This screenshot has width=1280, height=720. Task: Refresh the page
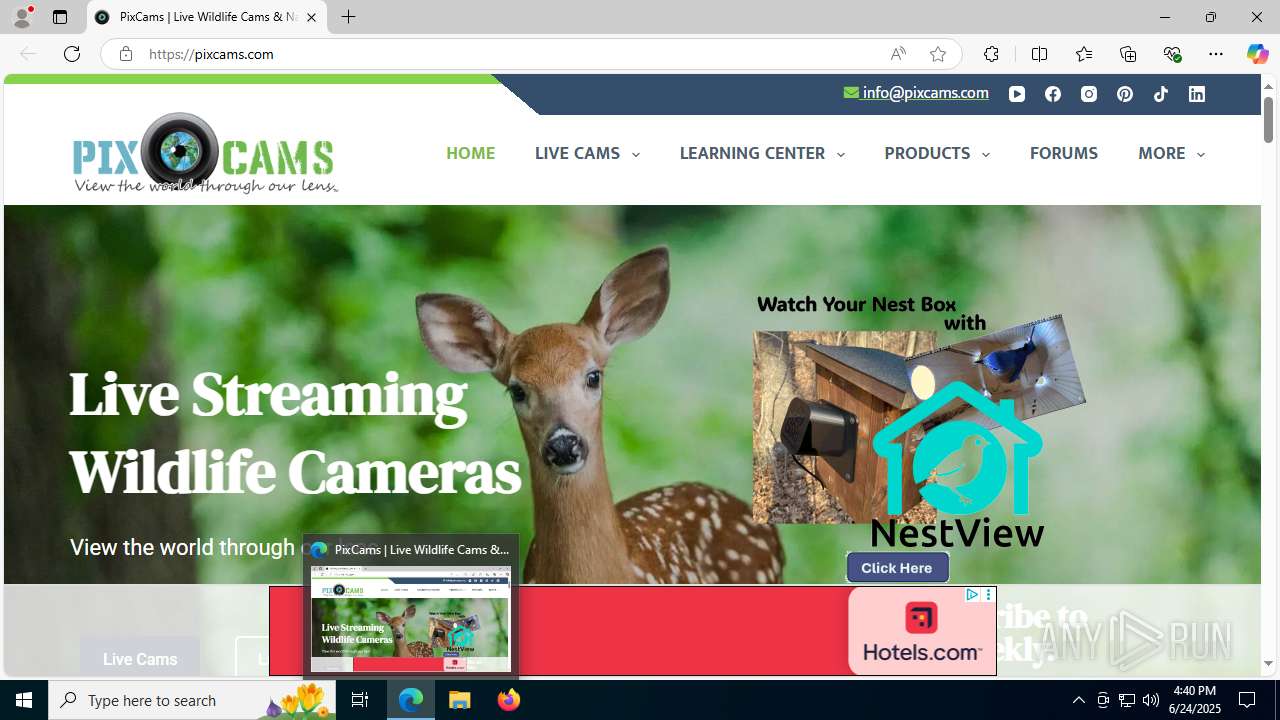(x=72, y=54)
